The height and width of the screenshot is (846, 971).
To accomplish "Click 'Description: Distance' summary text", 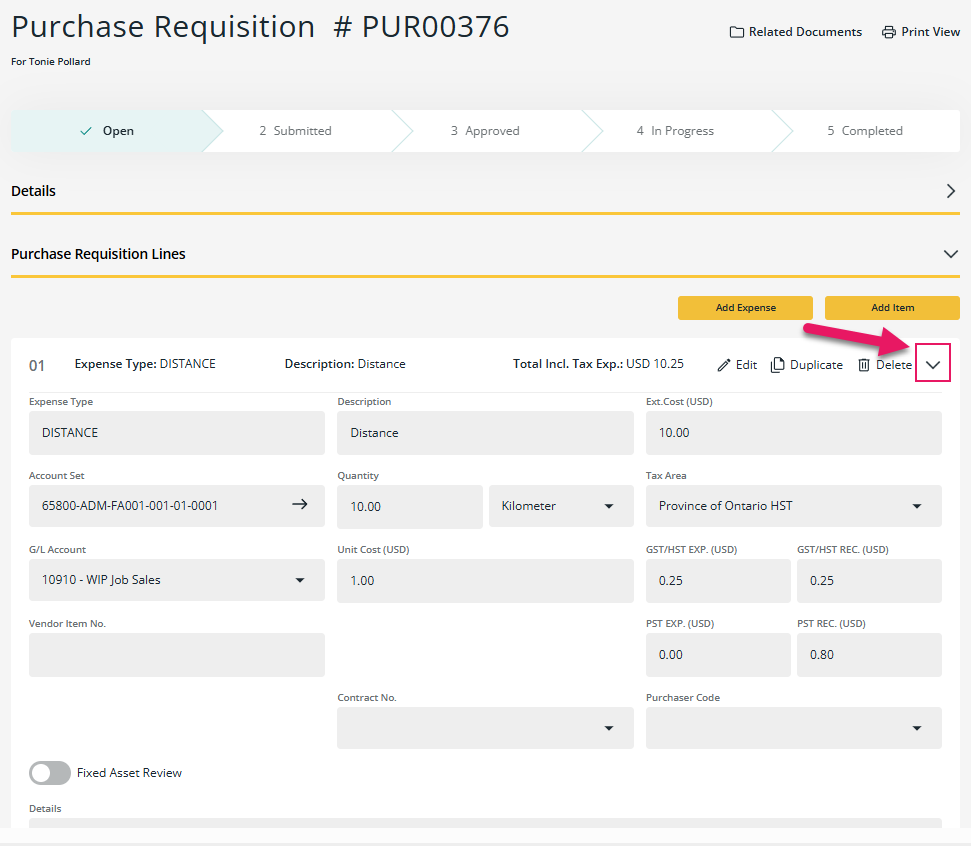I will point(345,364).
